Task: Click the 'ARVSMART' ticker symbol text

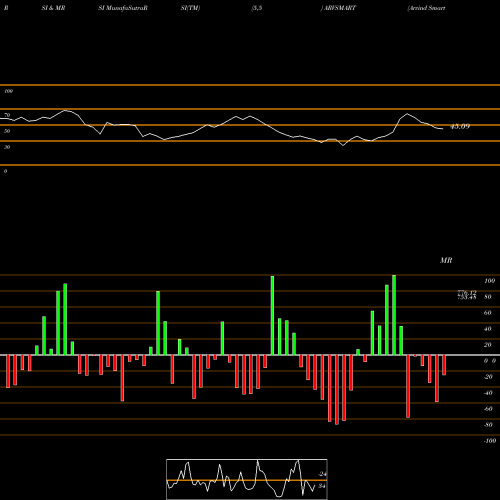Action: pyautogui.click(x=339, y=8)
